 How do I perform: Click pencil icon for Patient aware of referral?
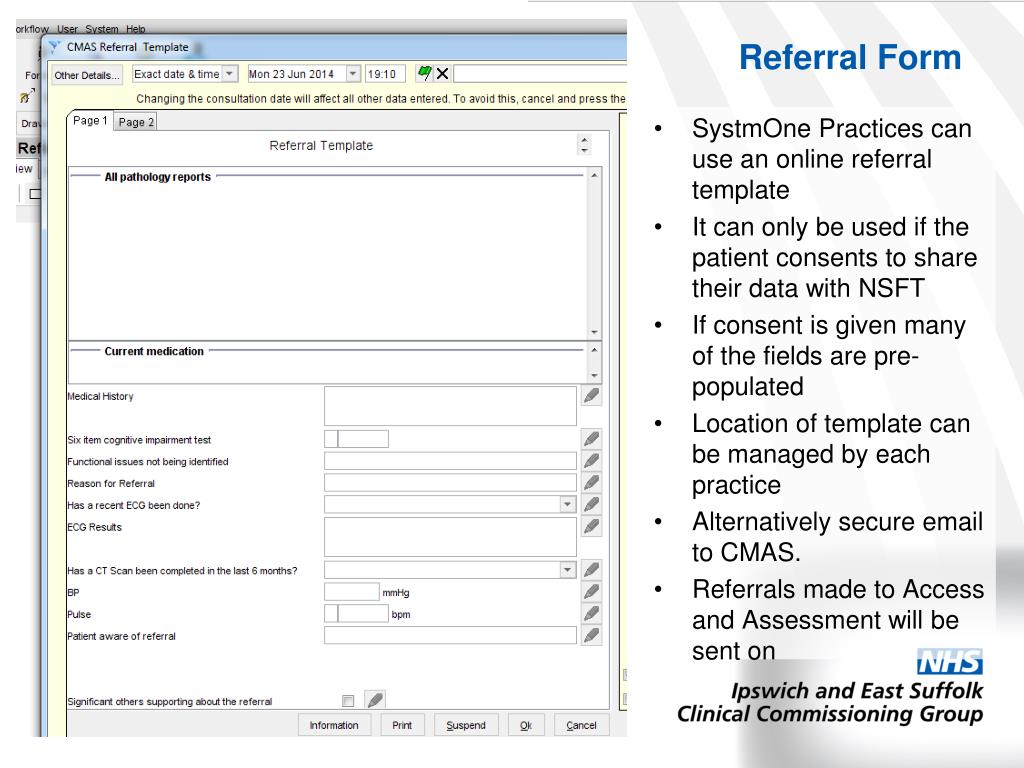coord(592,635)
